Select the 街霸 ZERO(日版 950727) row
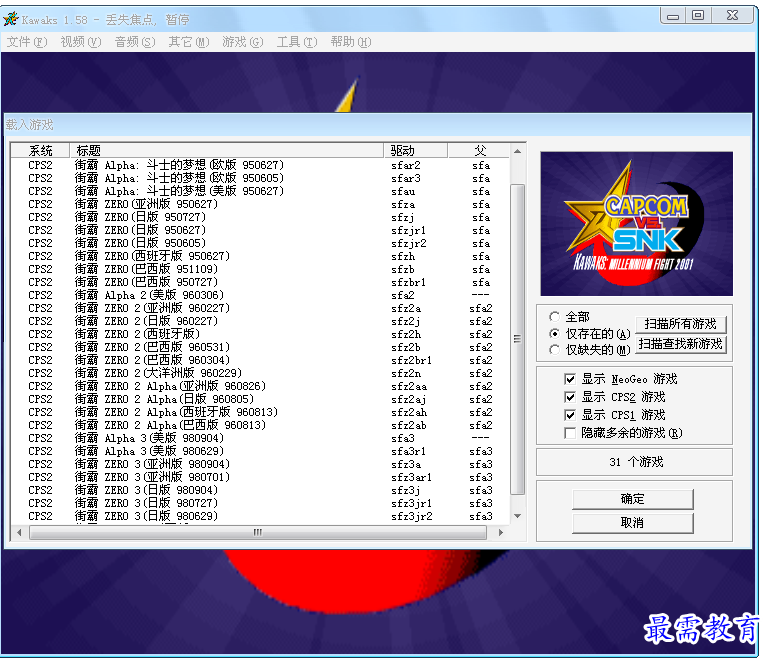Screen dimensions: 768x660 coord(260,217)
